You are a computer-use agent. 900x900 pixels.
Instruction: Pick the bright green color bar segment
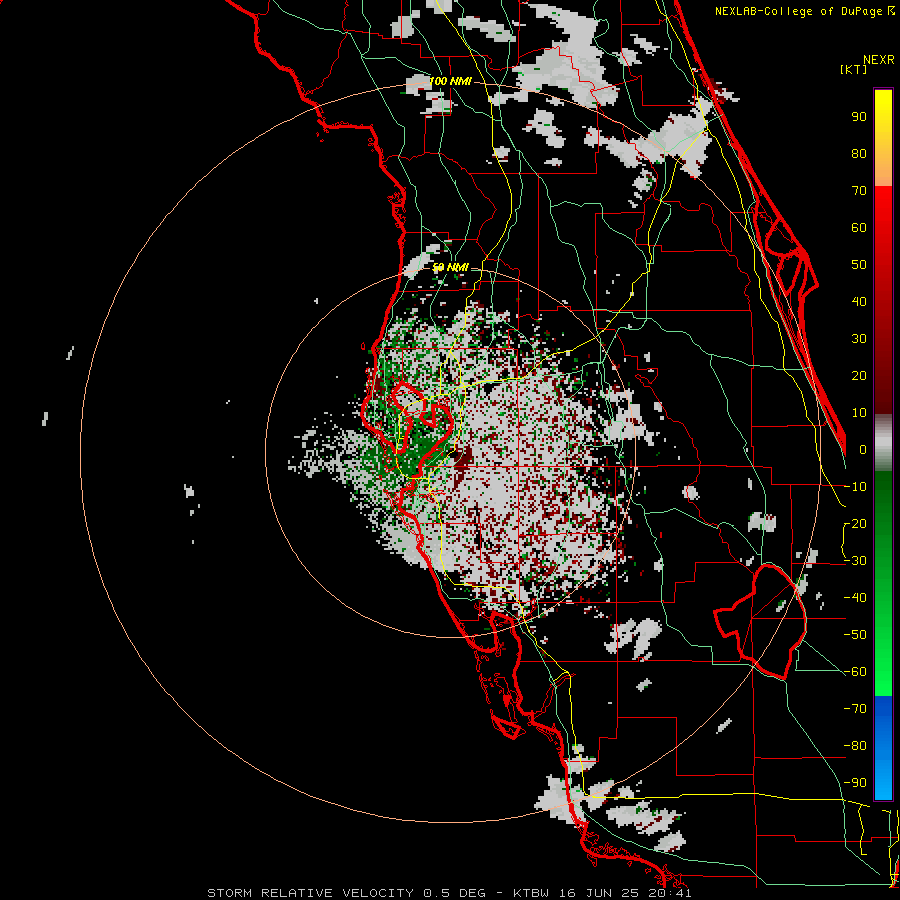coord(883,677)
